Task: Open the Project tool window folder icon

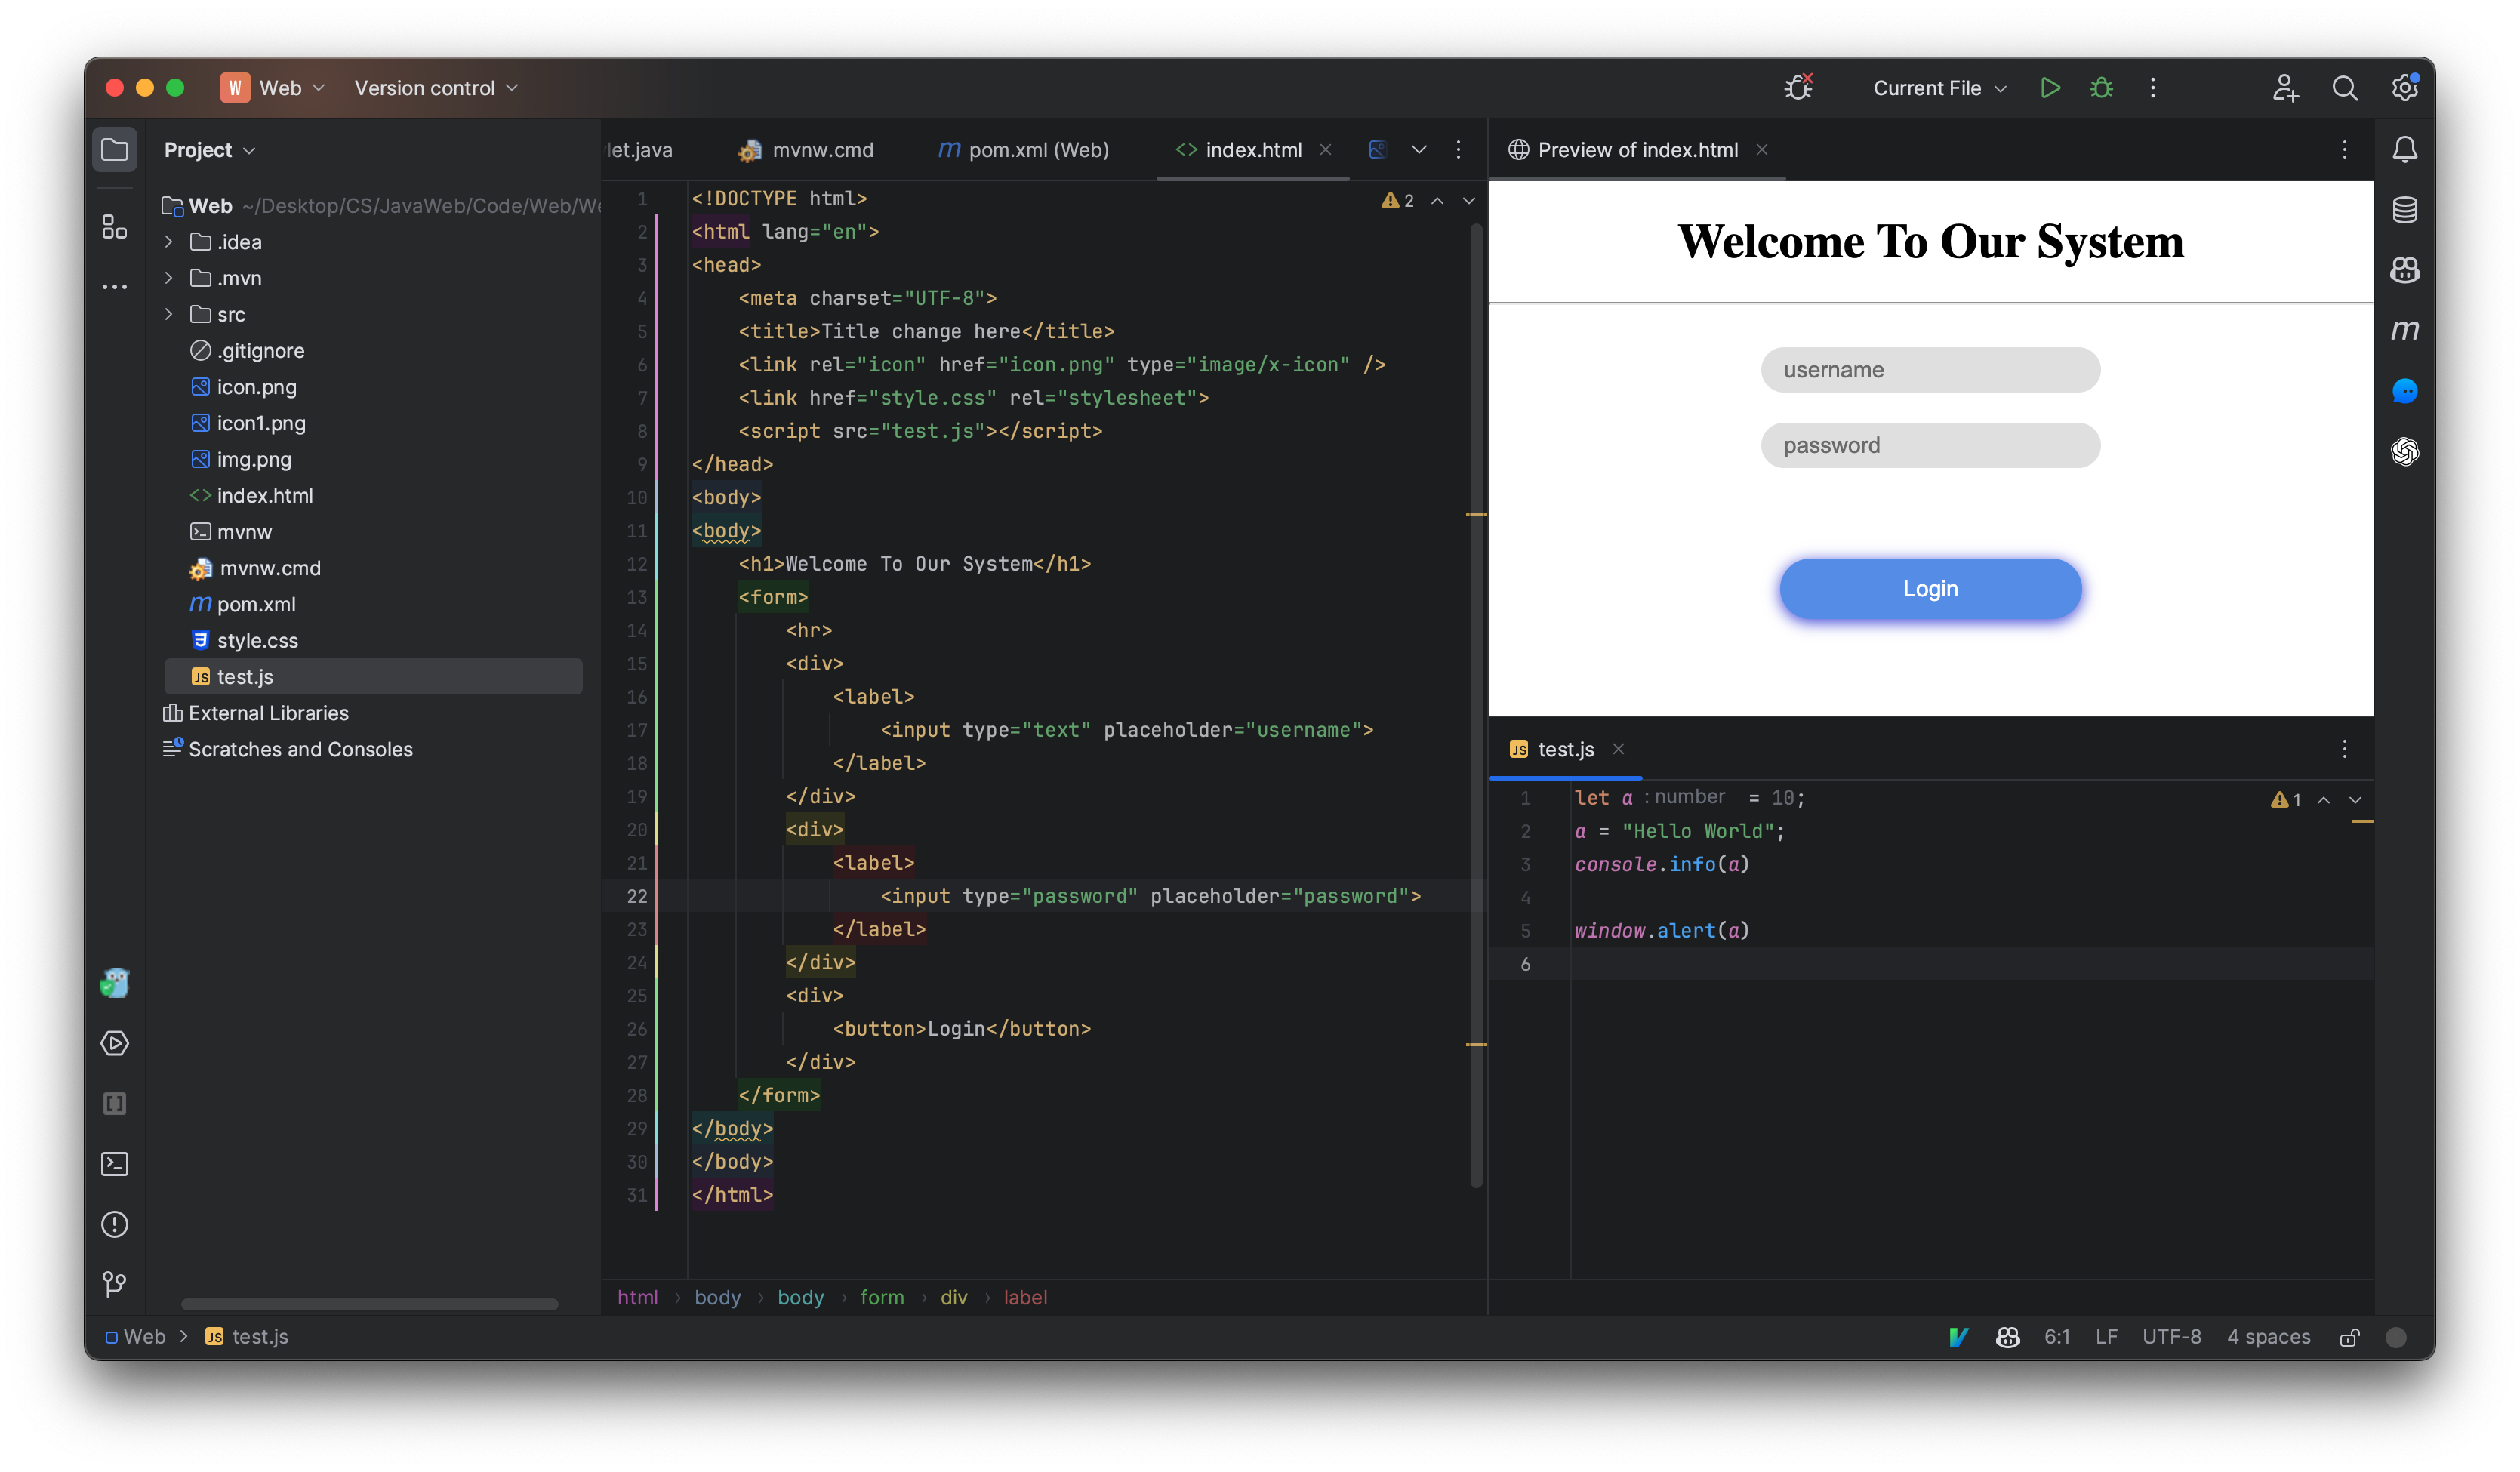Action: (115, 150)
